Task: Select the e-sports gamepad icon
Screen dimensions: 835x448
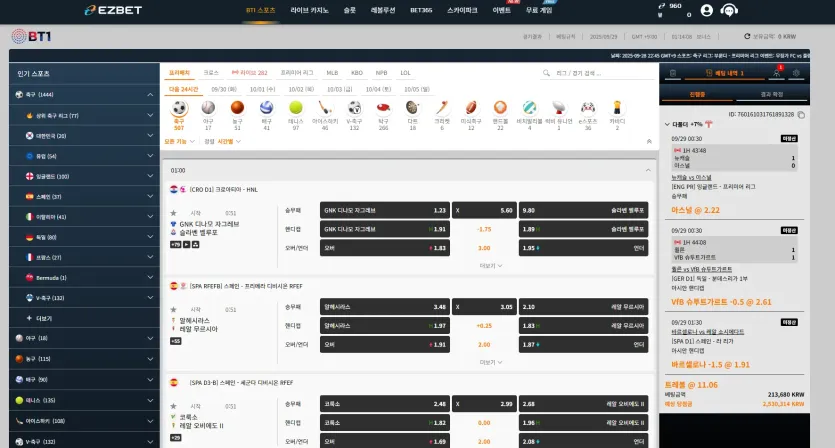Action: (587, 108)
